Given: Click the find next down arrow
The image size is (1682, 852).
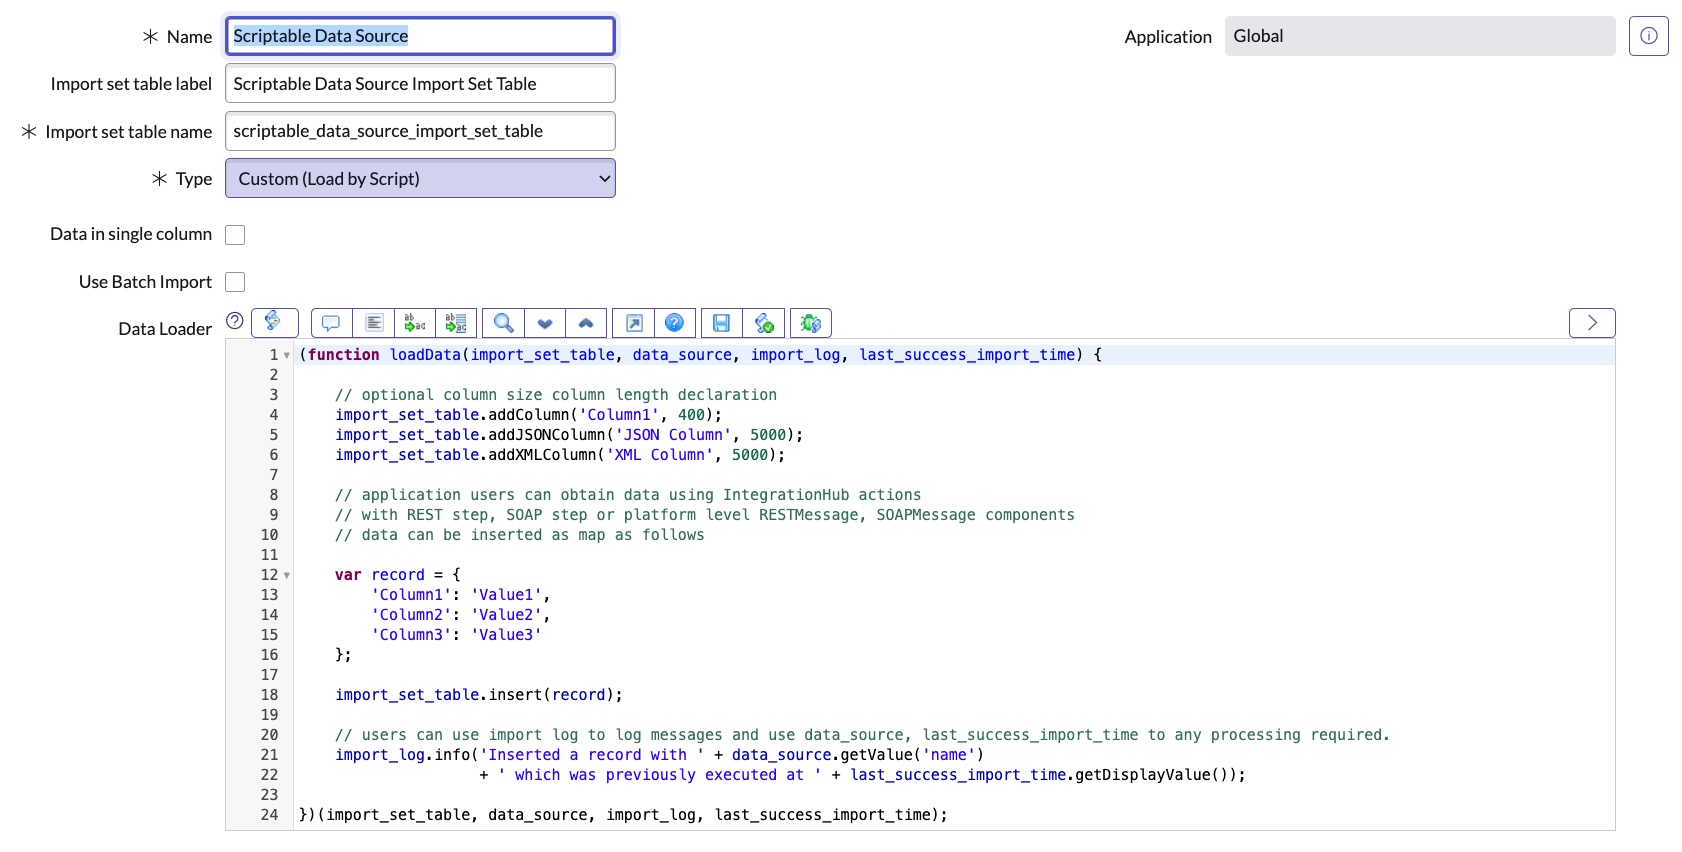Looking at the screenshot, I should (545, 323).
